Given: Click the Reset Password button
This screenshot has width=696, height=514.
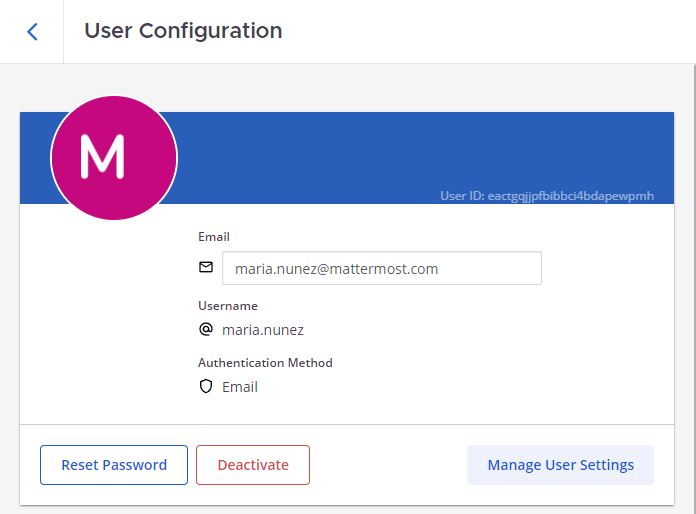Looking at the screenshot, I should click(114, 465).
